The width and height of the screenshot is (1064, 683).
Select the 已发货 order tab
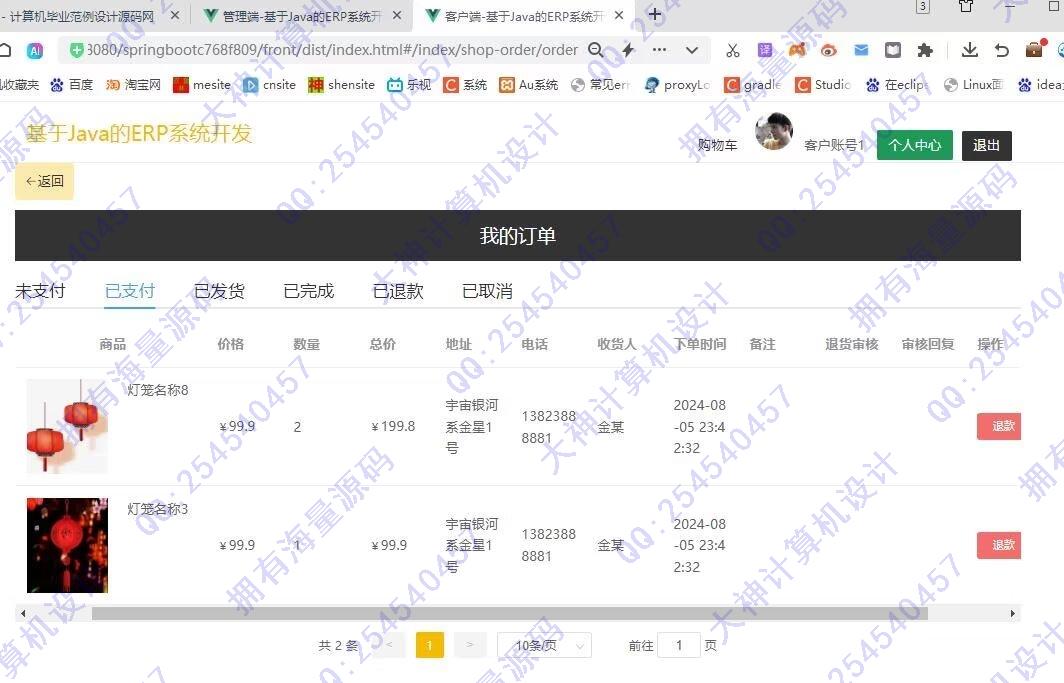coord(219,291)
